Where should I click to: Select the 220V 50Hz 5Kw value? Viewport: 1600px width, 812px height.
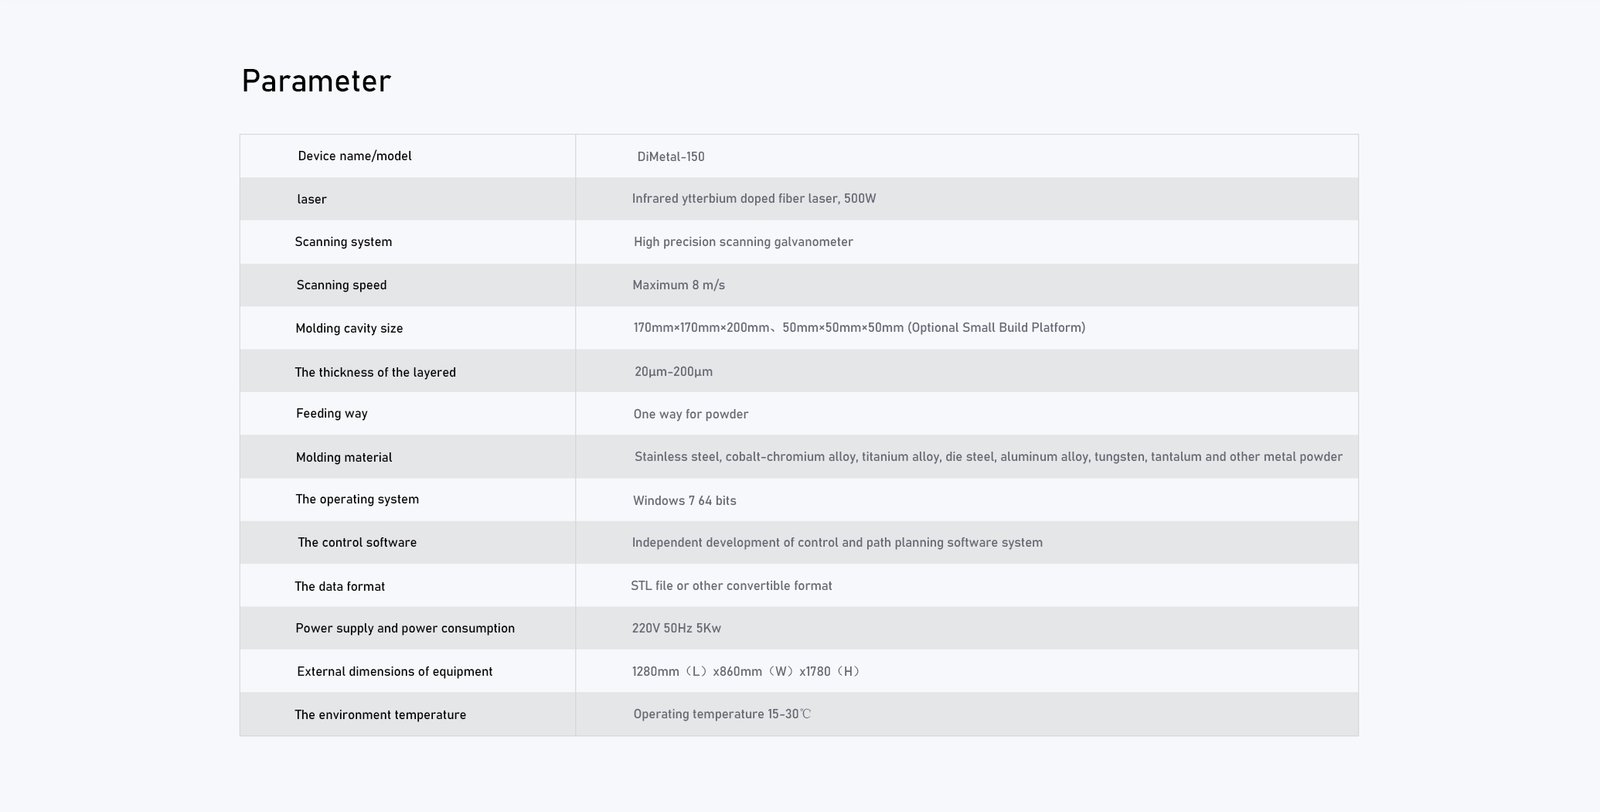click(x=677, y=629)
